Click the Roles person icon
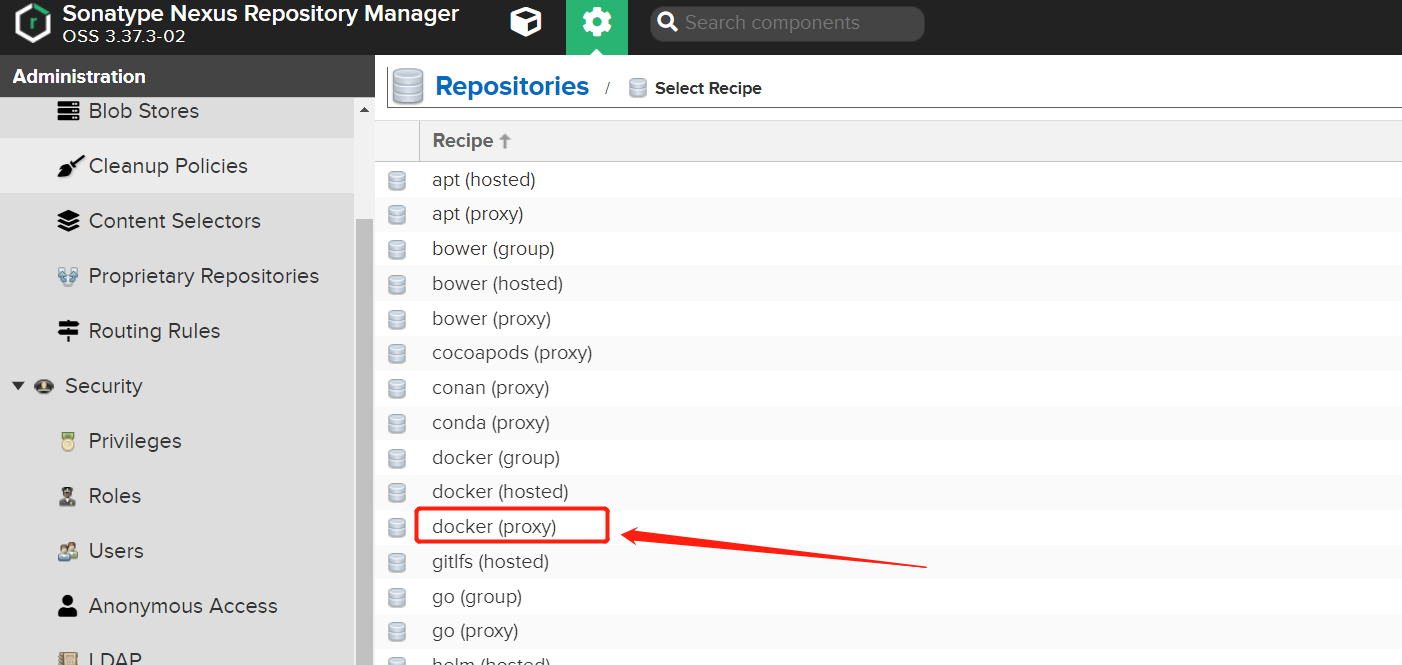1402x665 pixels. [x=68, y=496]
